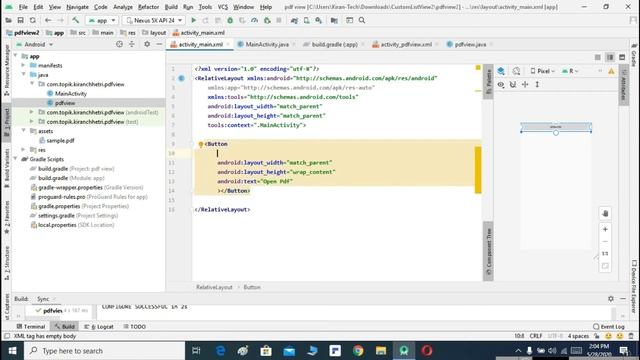
Task: Click Select Opened File target icon in project panel
Action: coord(119,44)
